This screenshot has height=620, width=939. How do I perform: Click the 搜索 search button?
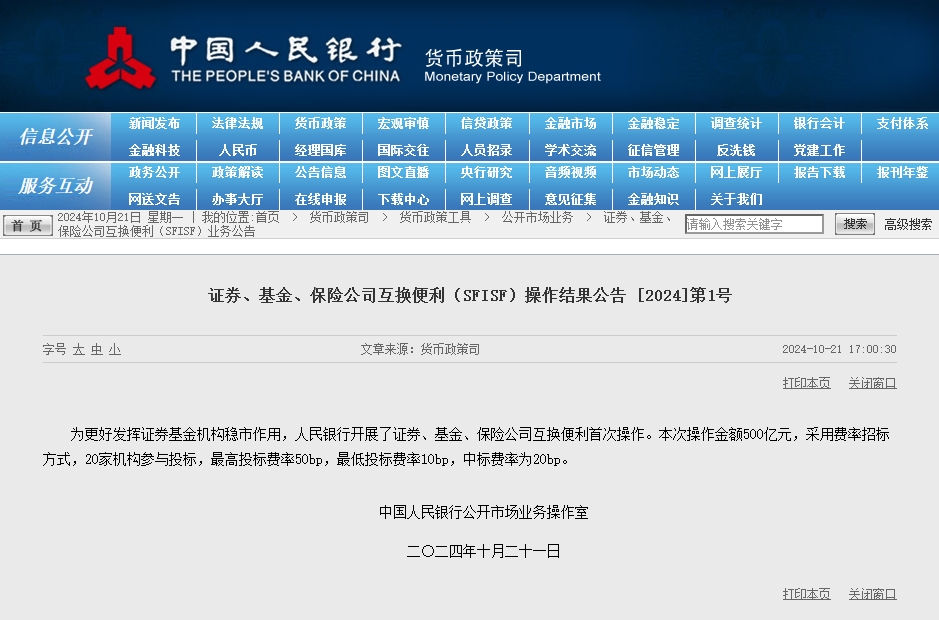pyautogui.click(x=855, y=224)
